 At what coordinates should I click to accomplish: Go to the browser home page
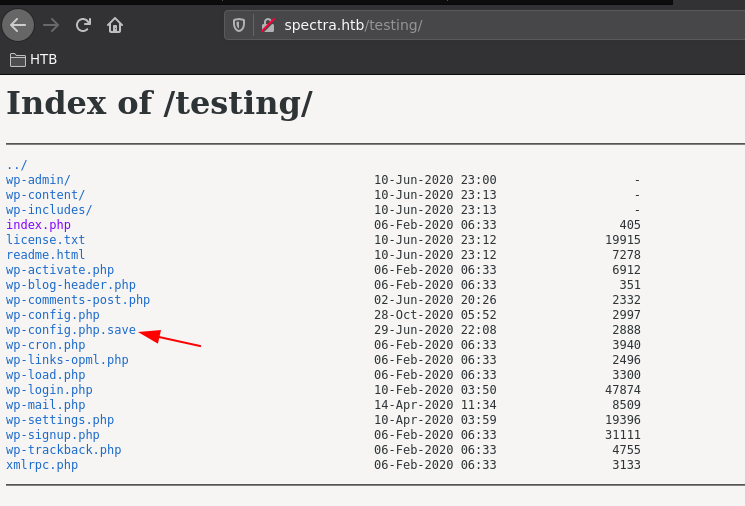point(115,25)
